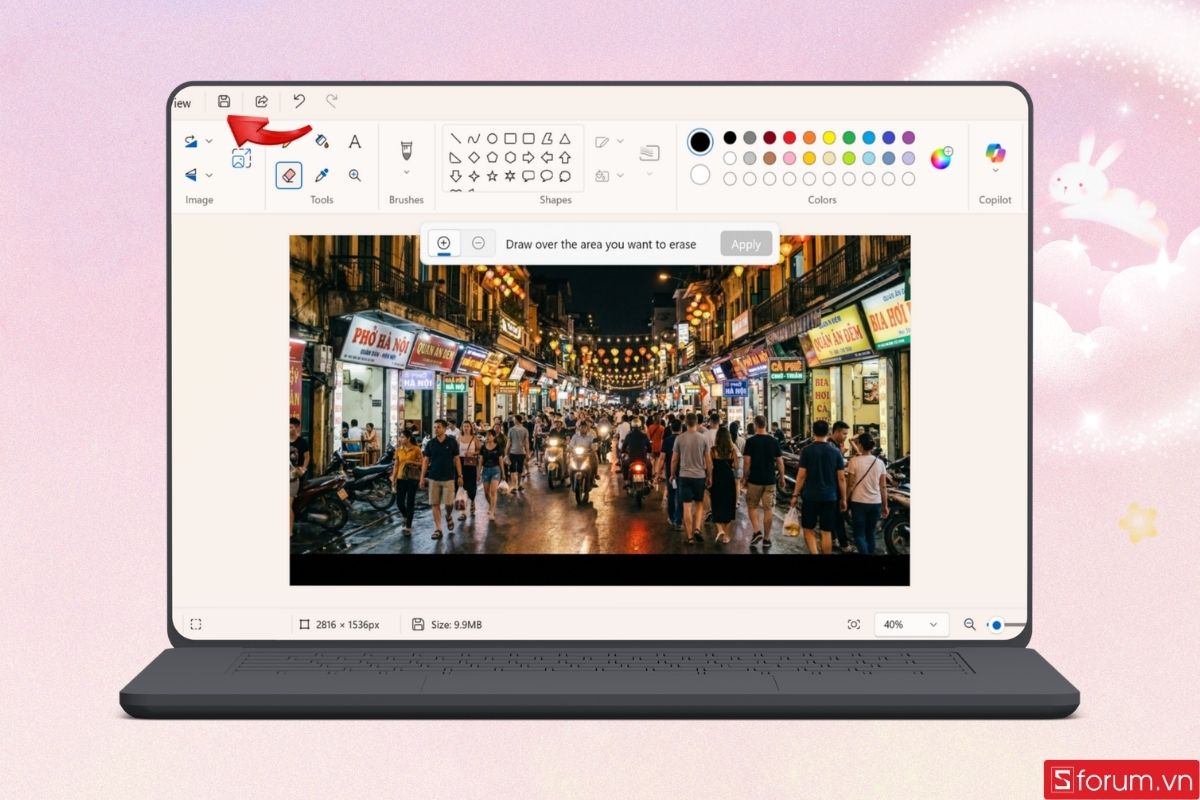Click the Apply button
1200x800 pixels.
tap(746, 244)
